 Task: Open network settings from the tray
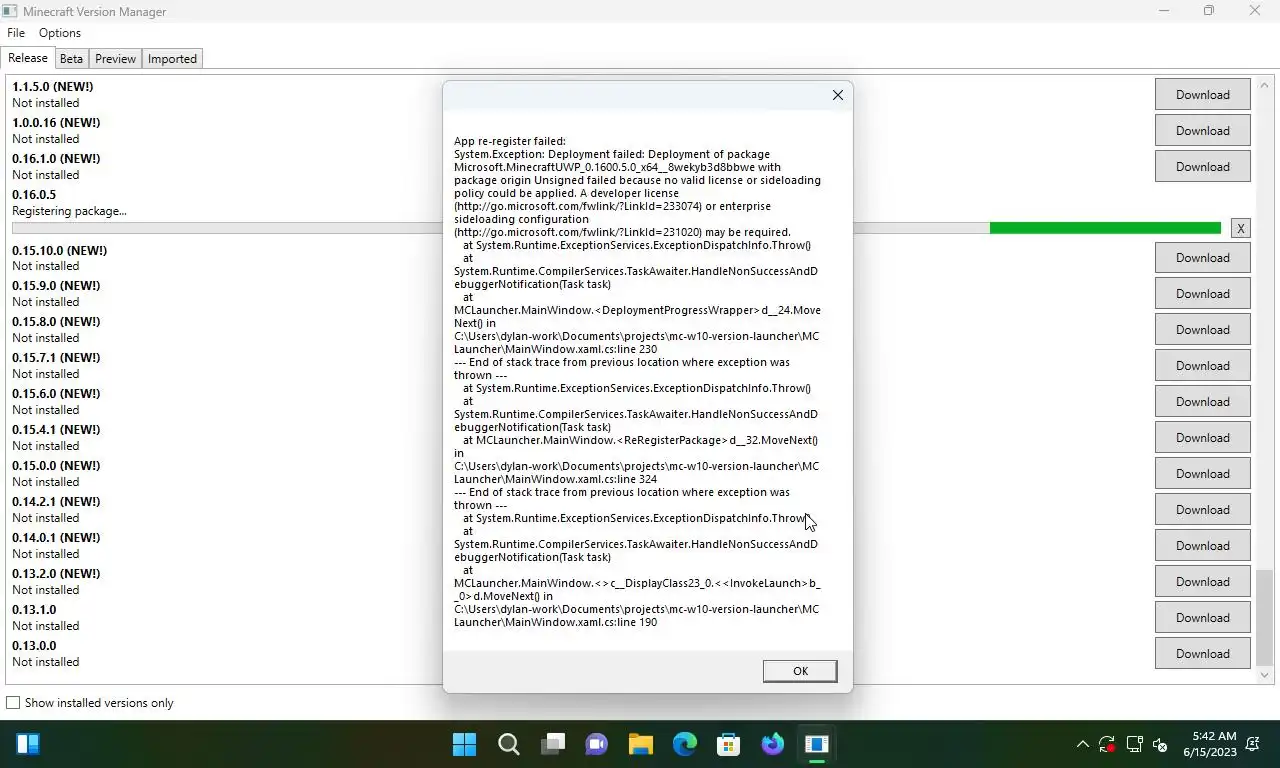(x=1135, y=744)
